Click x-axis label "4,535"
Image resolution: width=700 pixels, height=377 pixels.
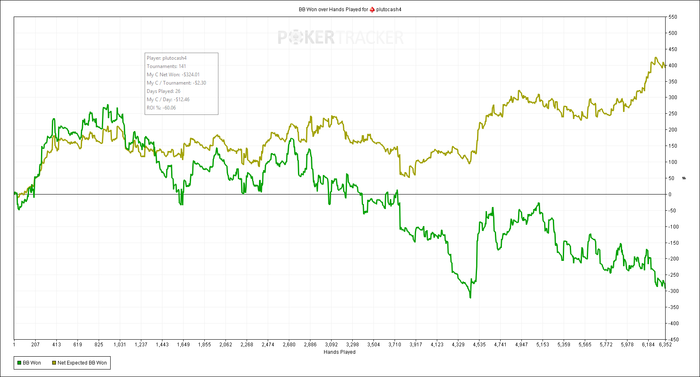click(x=479, y=344)
